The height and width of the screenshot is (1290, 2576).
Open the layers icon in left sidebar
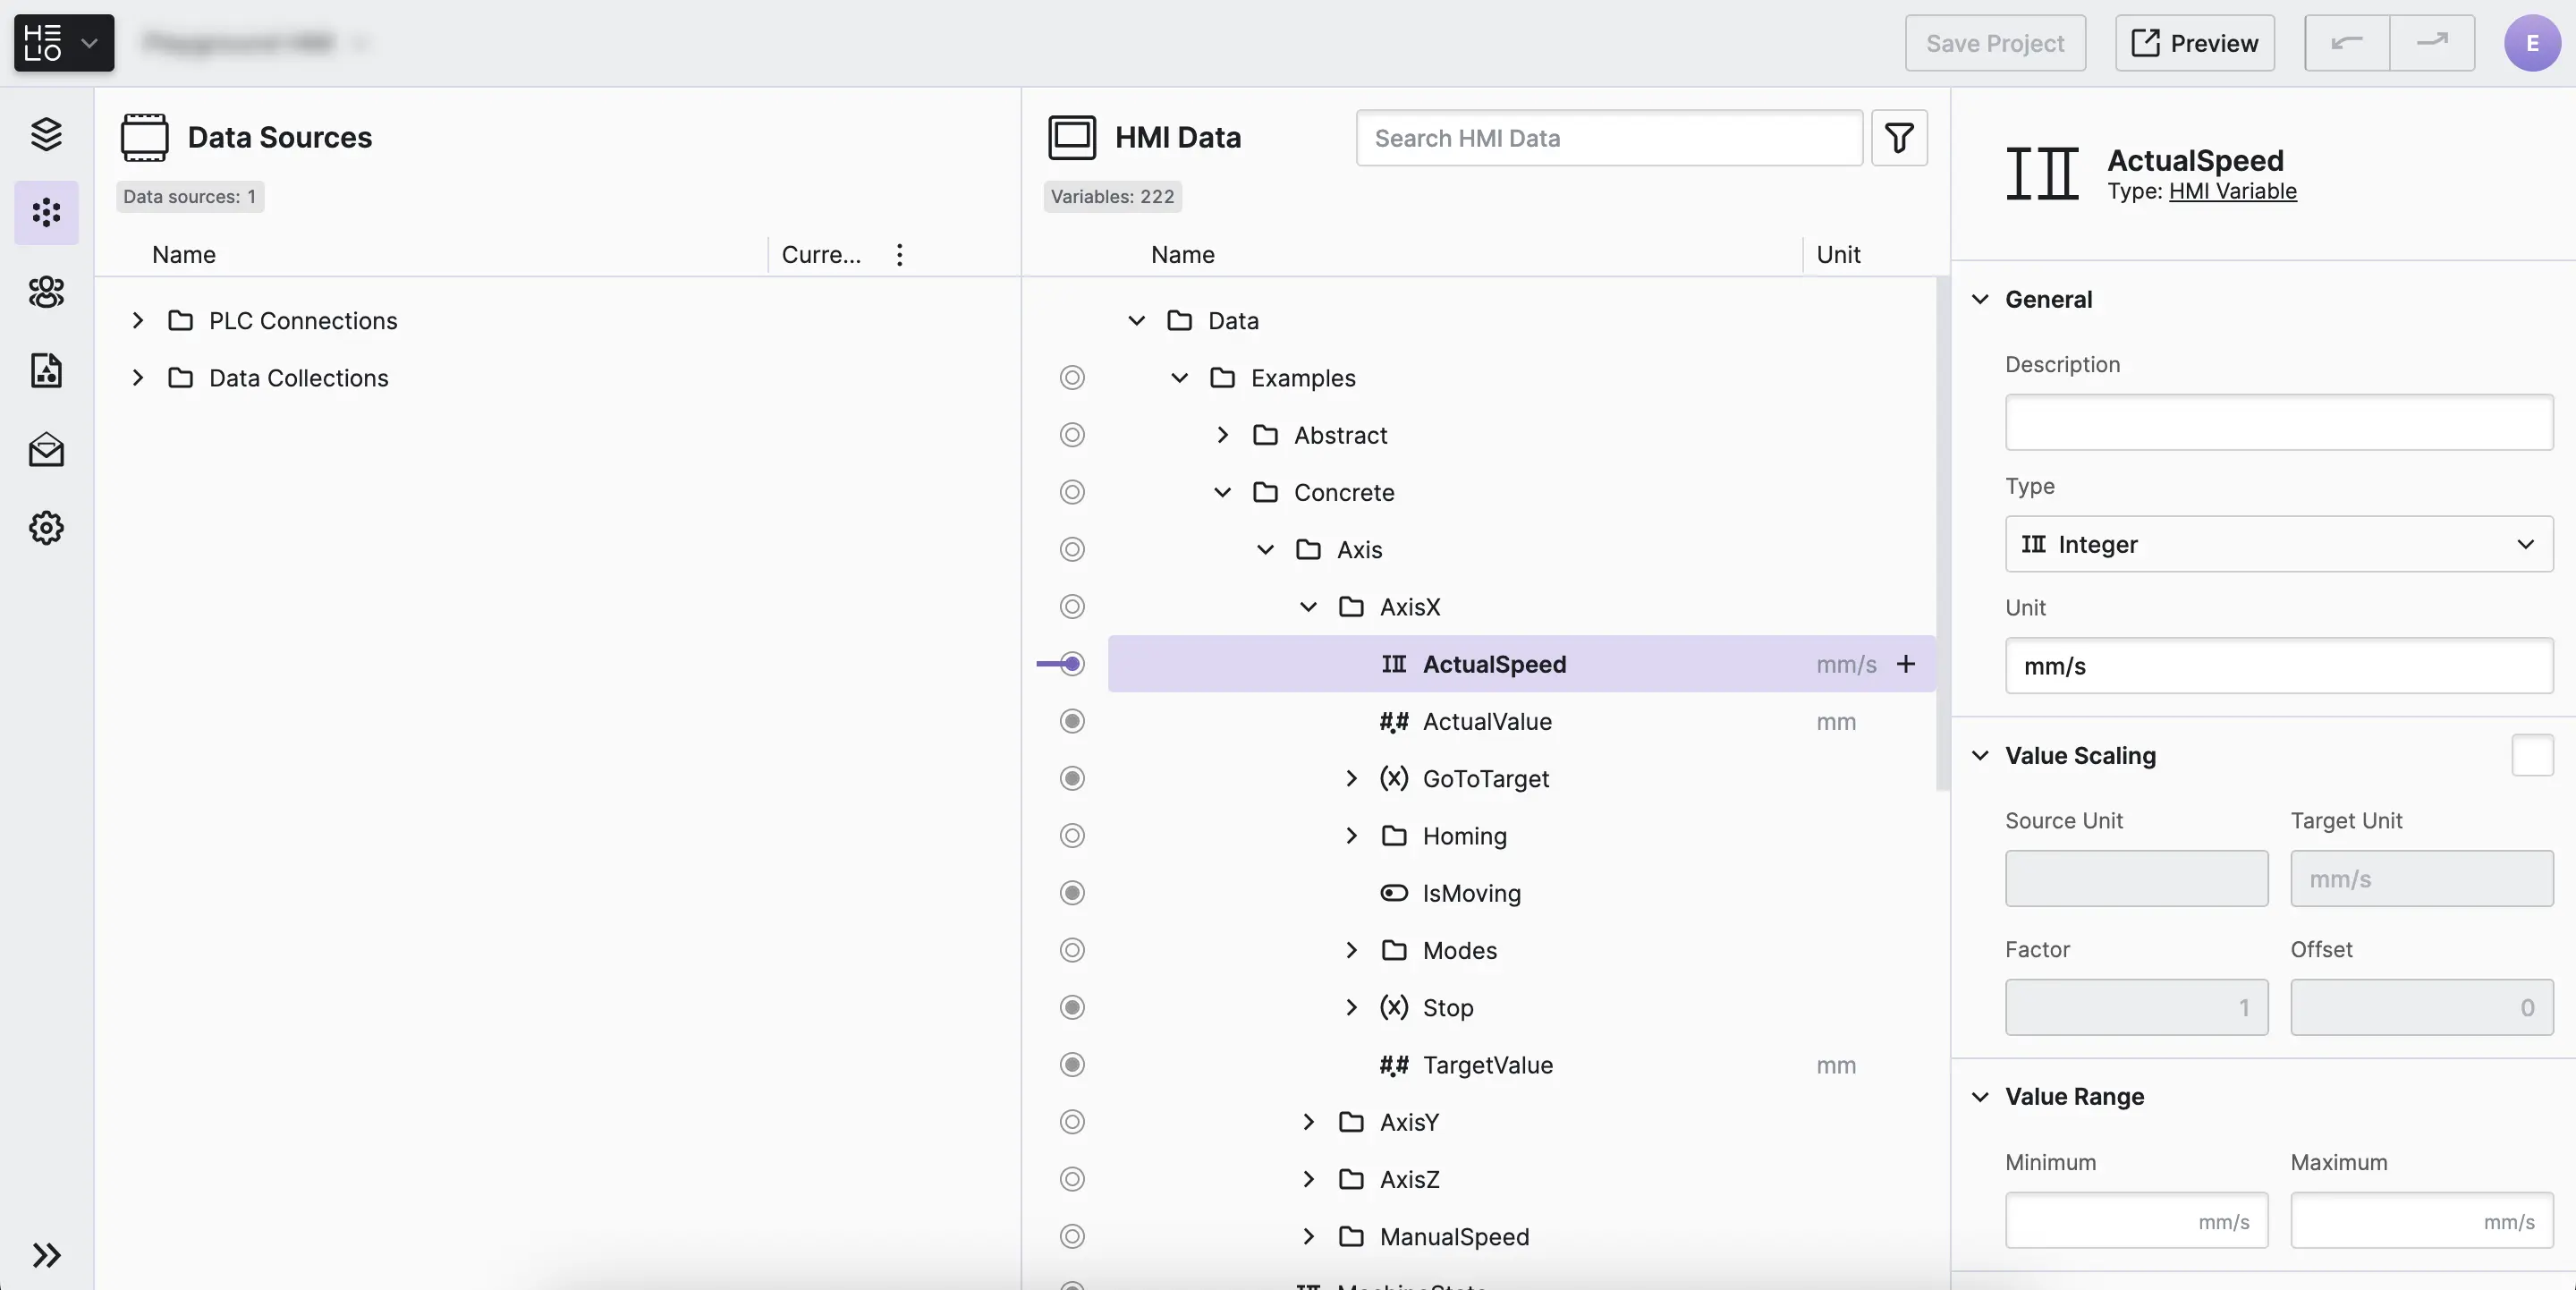[x=46, y=134]
